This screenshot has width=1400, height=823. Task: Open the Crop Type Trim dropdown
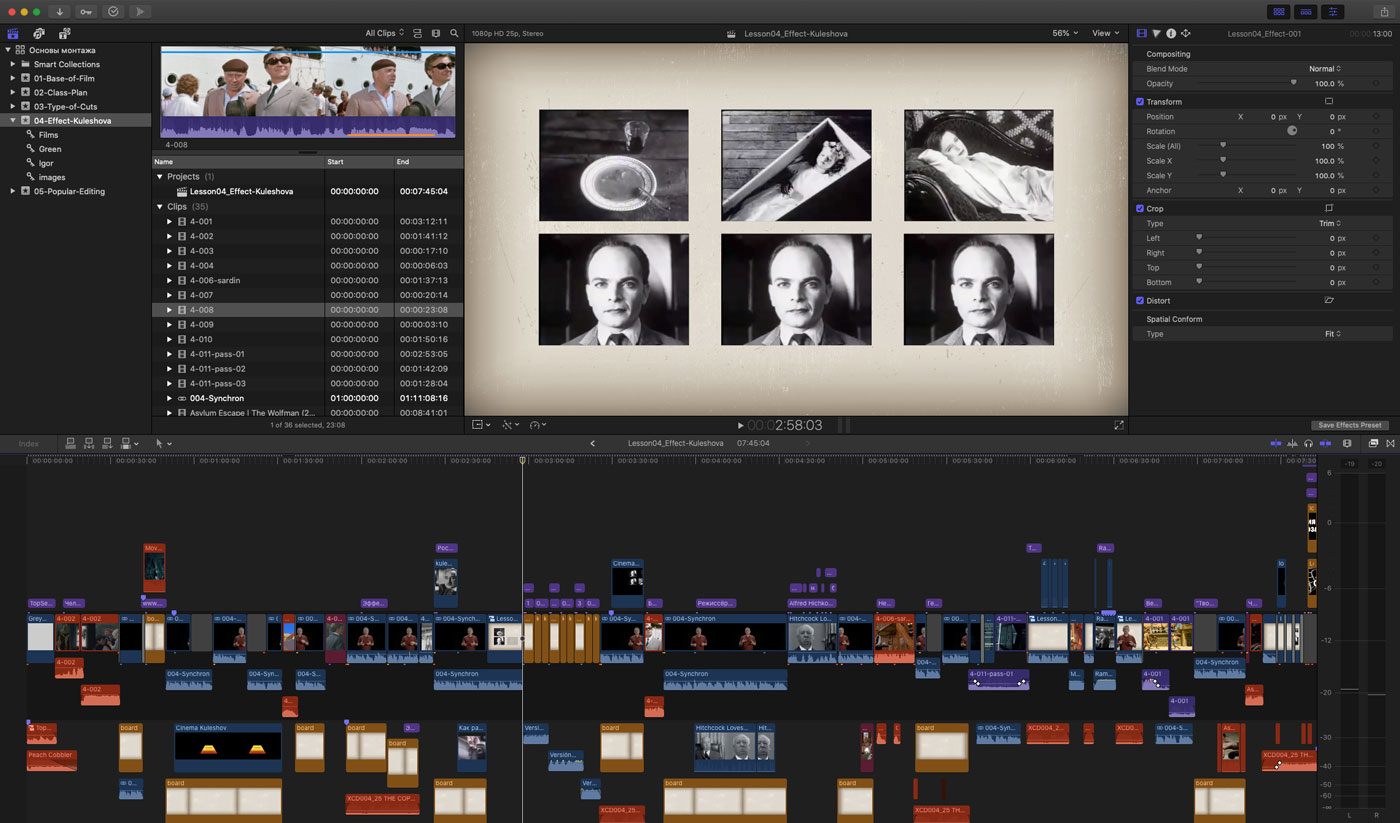point(1330,223)
